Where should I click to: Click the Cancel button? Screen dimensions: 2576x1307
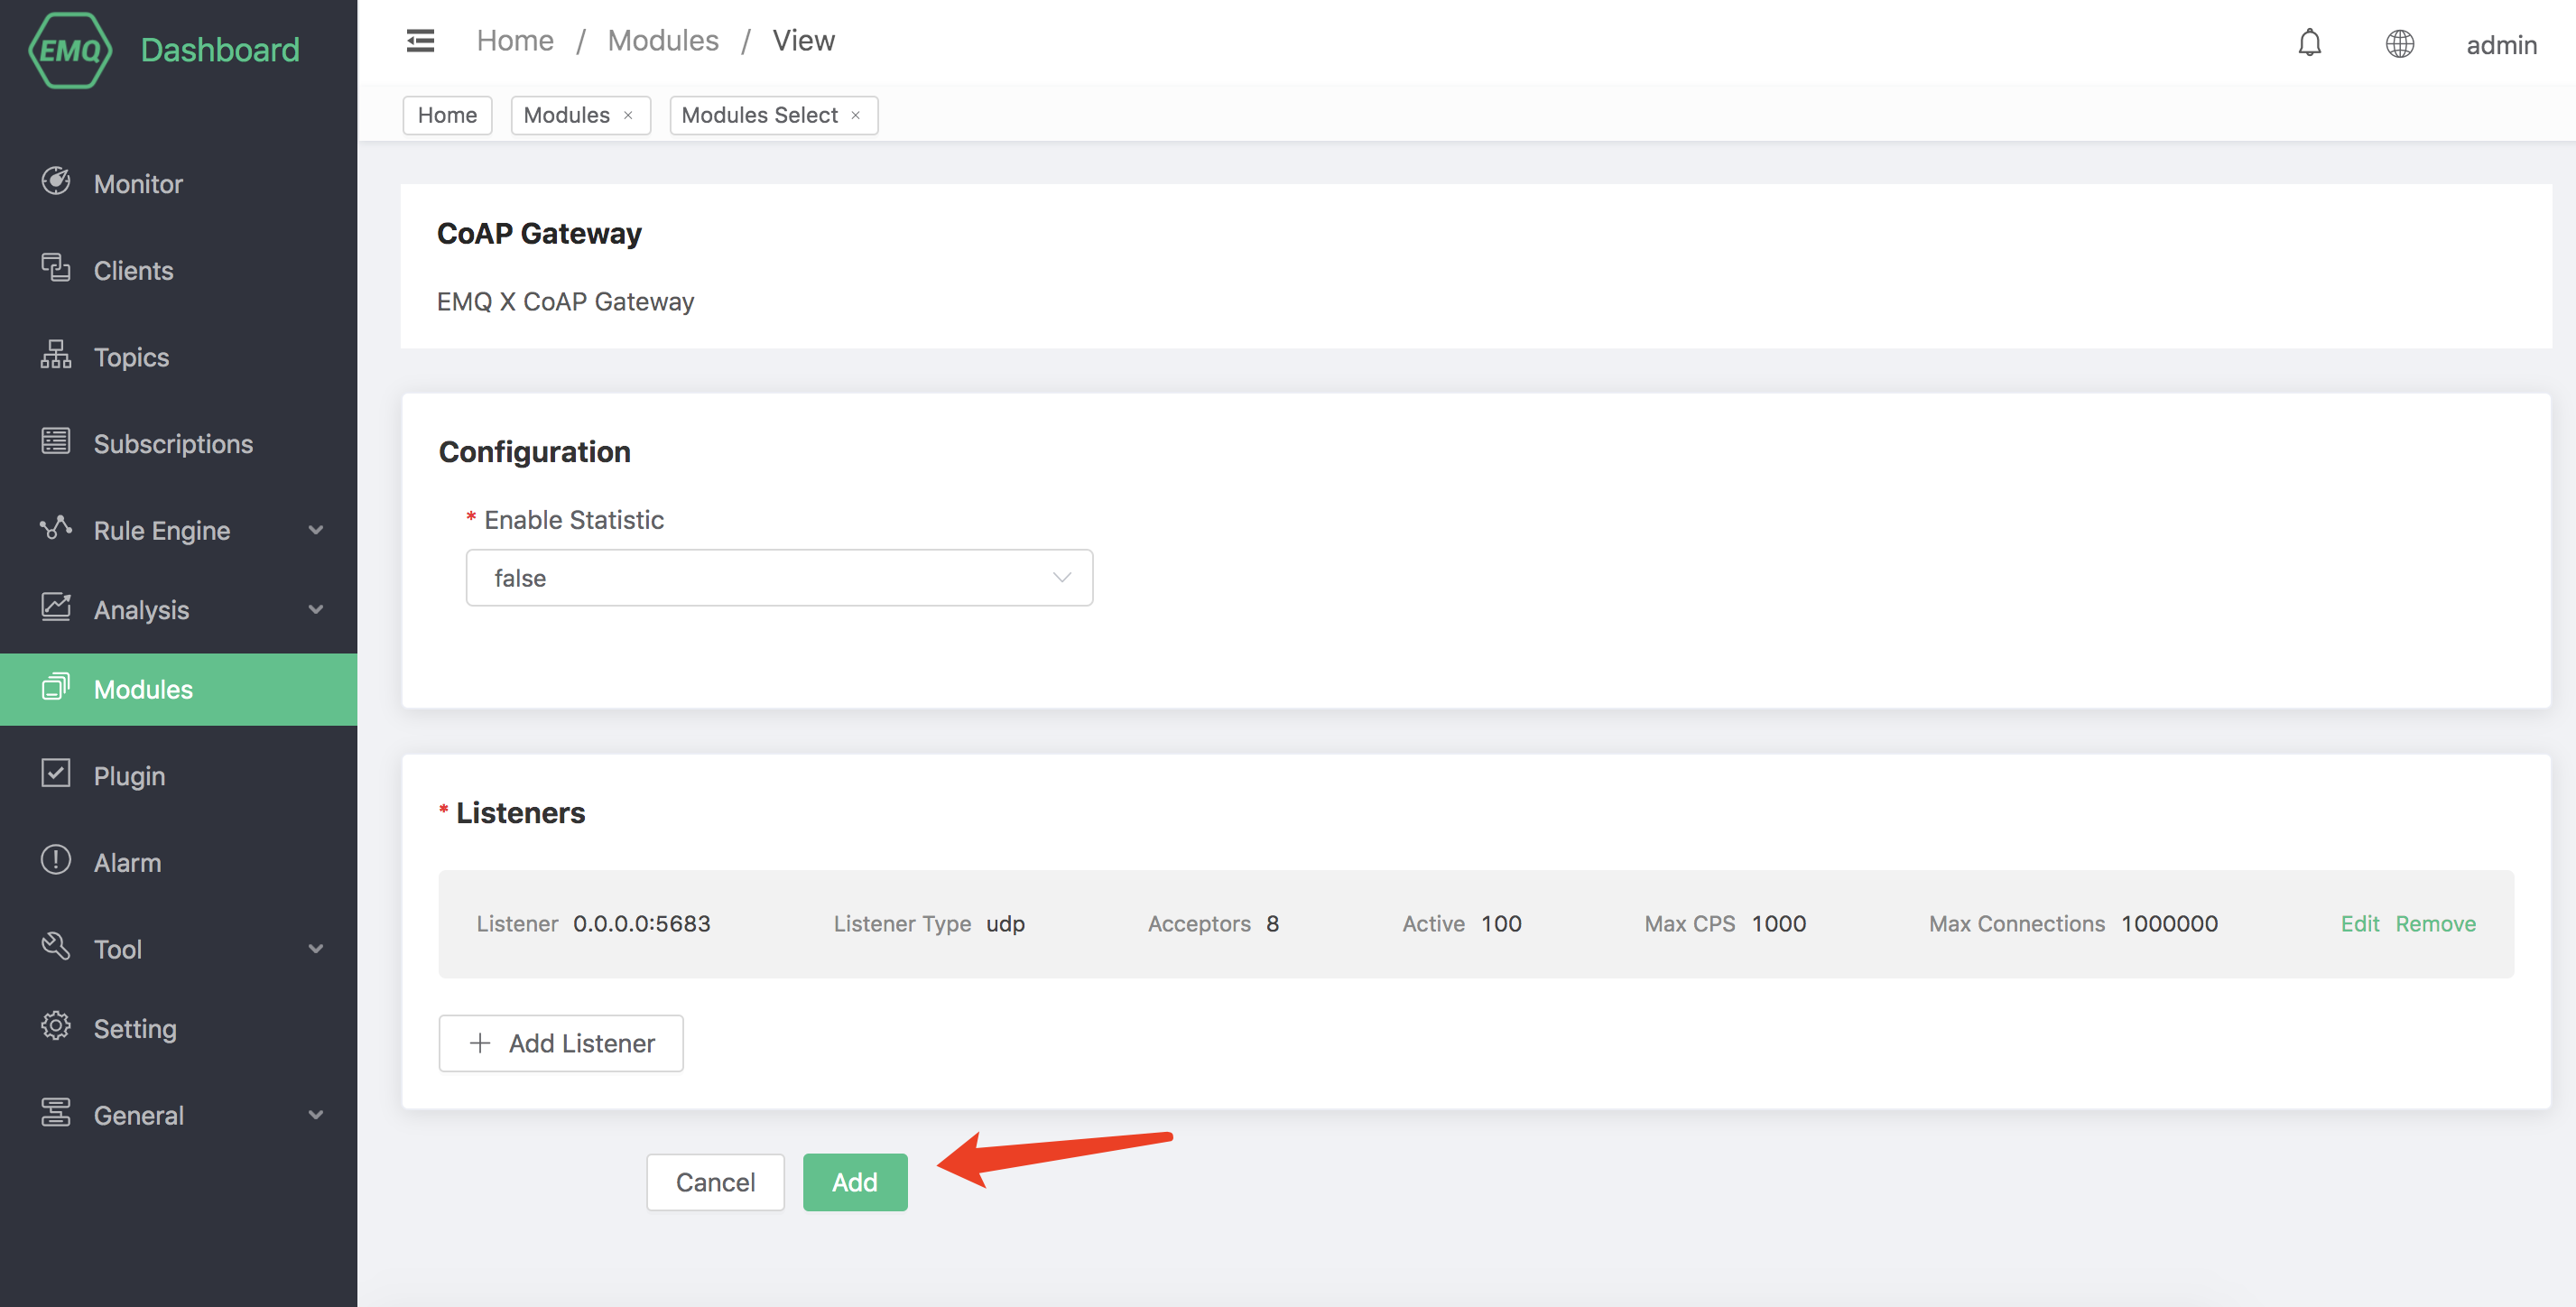point(715,1182)
